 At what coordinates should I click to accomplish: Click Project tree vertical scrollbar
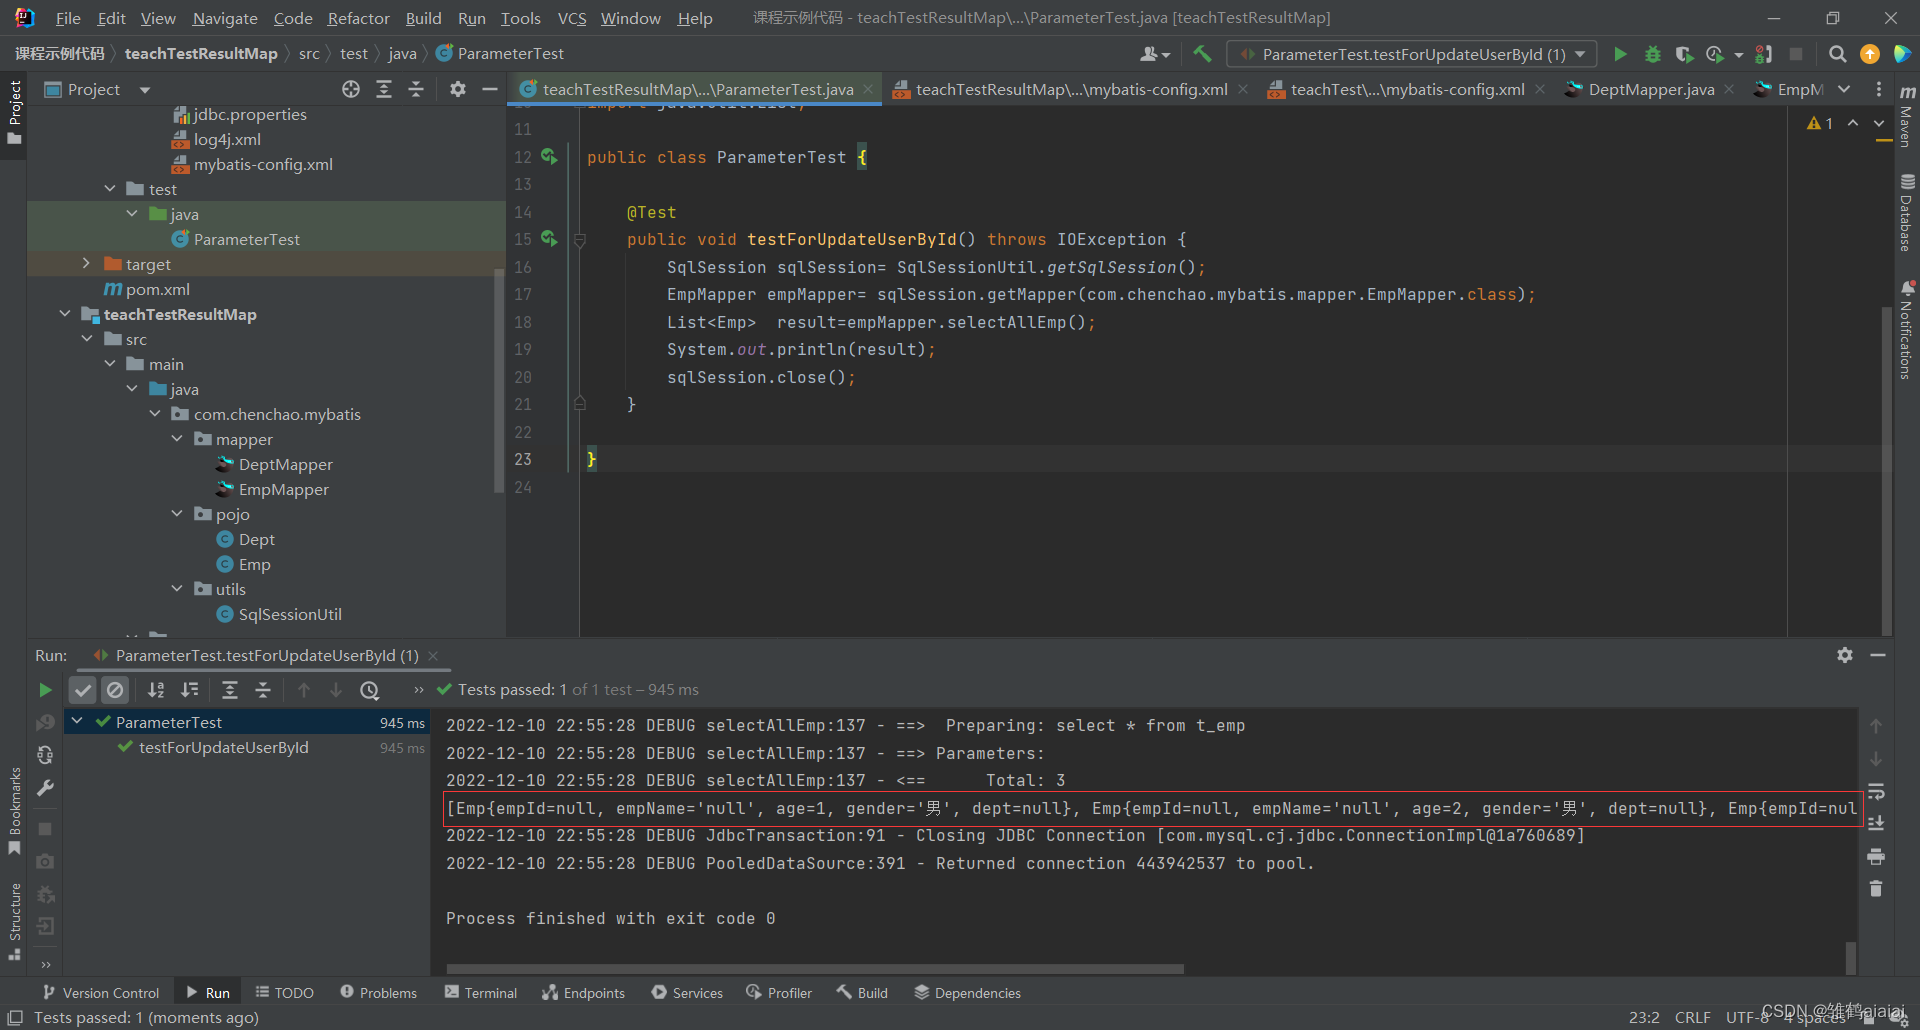point(499,380)
